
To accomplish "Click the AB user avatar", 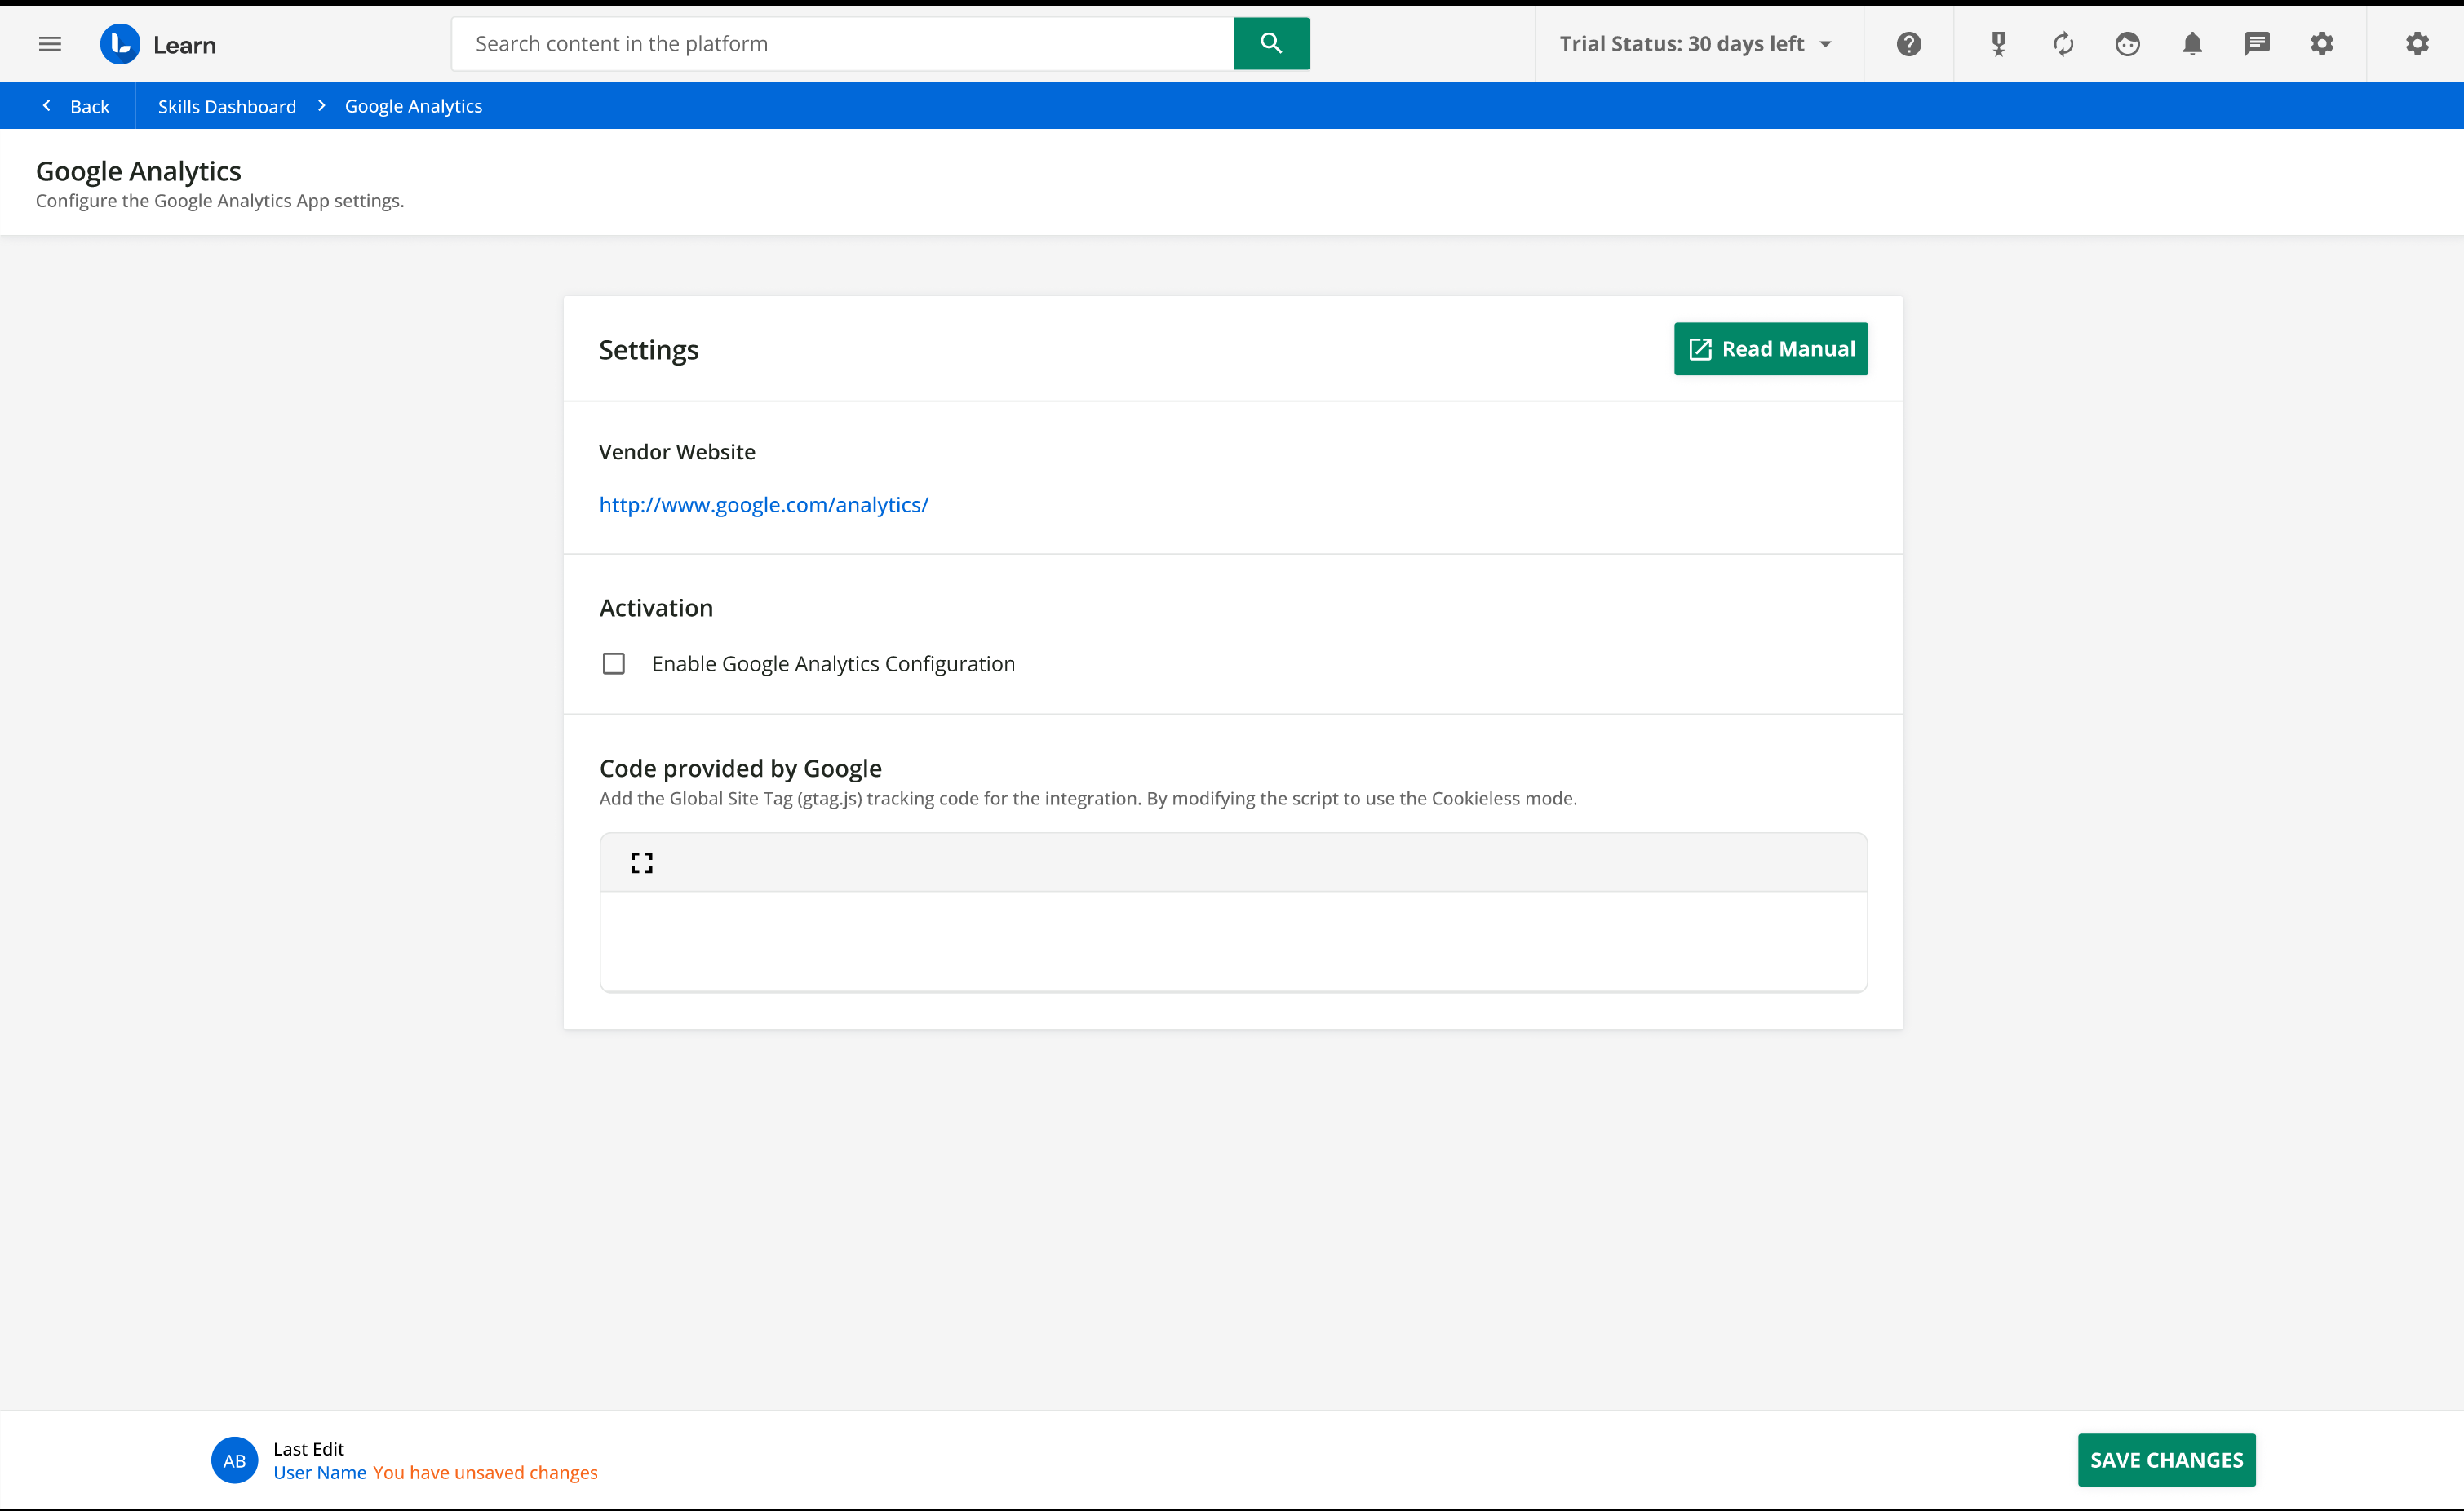I will tap(234, 1460).
